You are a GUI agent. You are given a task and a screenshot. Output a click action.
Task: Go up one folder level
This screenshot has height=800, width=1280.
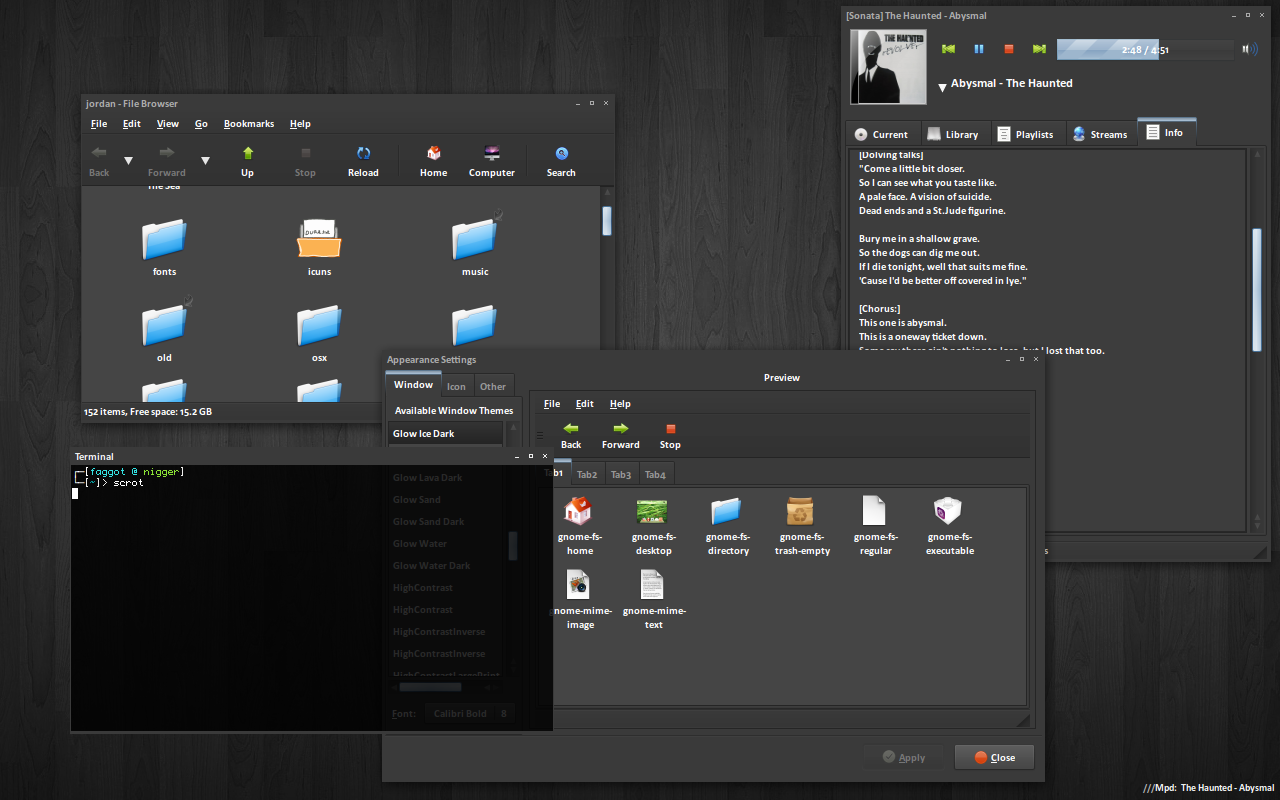point(247,161)
